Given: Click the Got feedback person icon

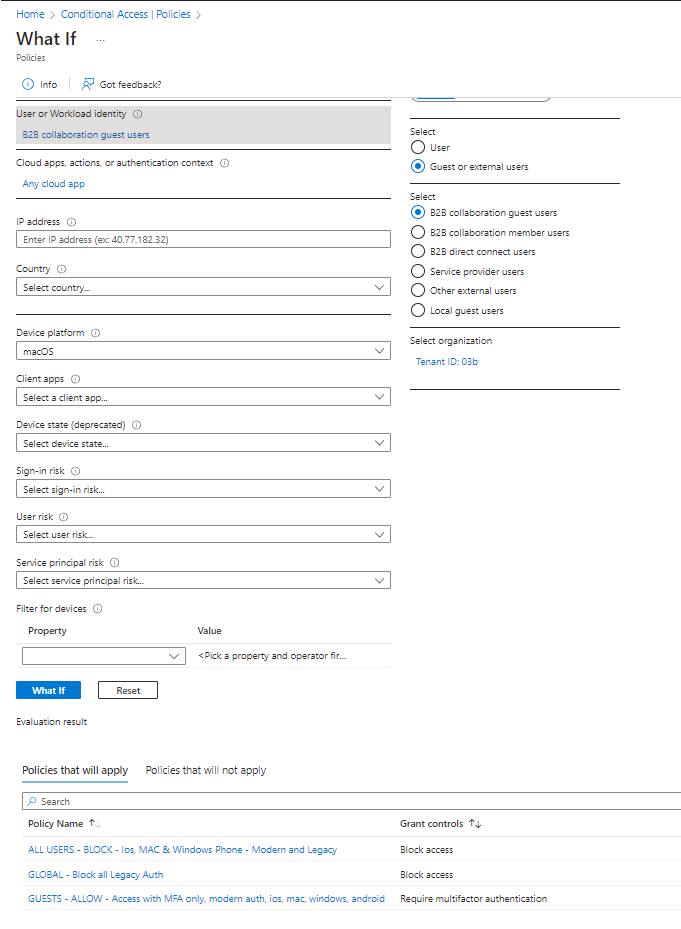Looking at the screenshot, I should tap(88, 84).
